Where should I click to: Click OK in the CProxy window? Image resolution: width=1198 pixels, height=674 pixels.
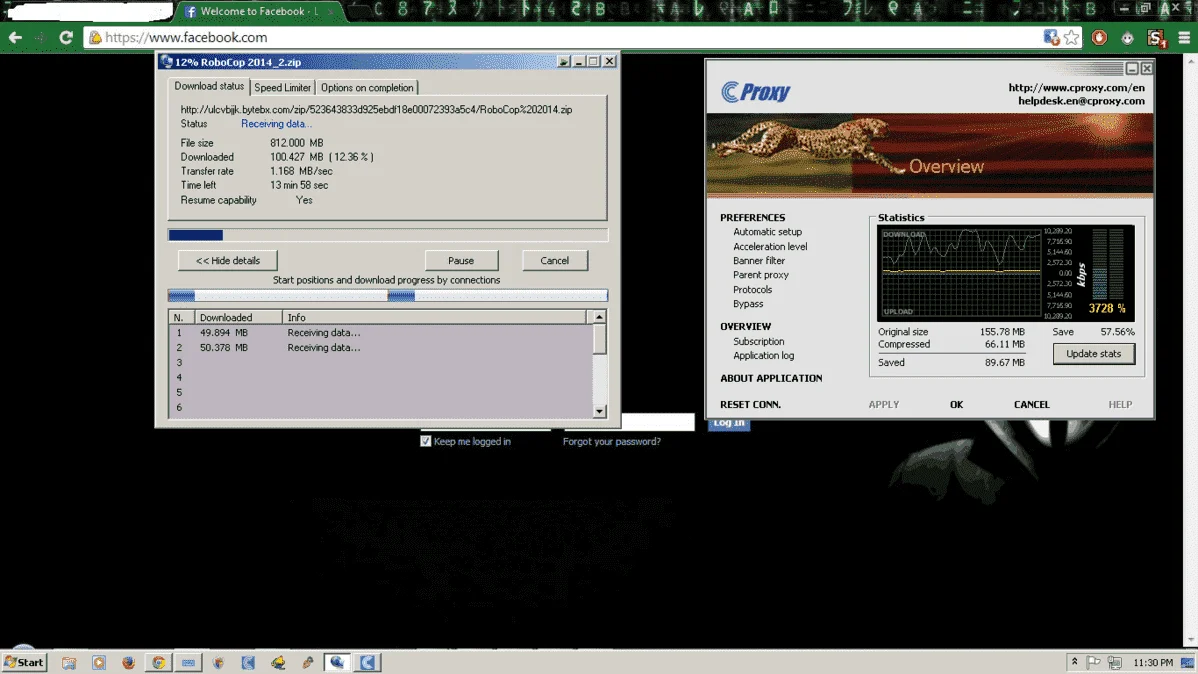pyautogui.click(x=956, y=404)
